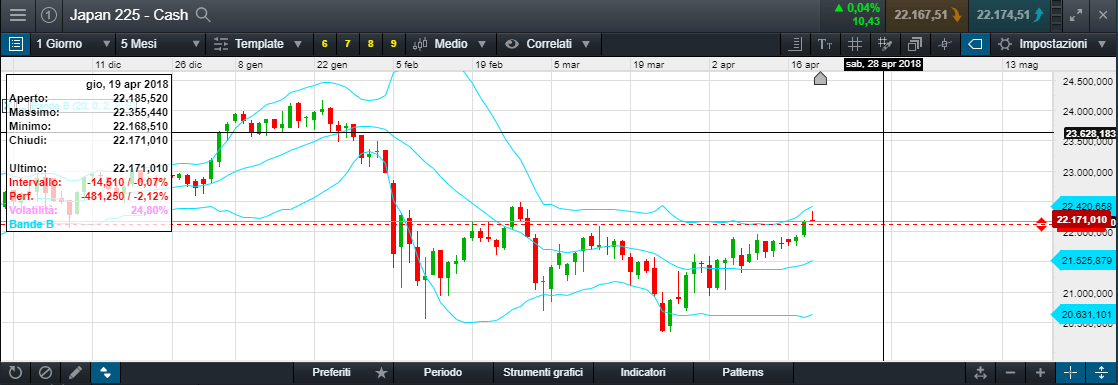Click the text size icon

pos(825,44)
